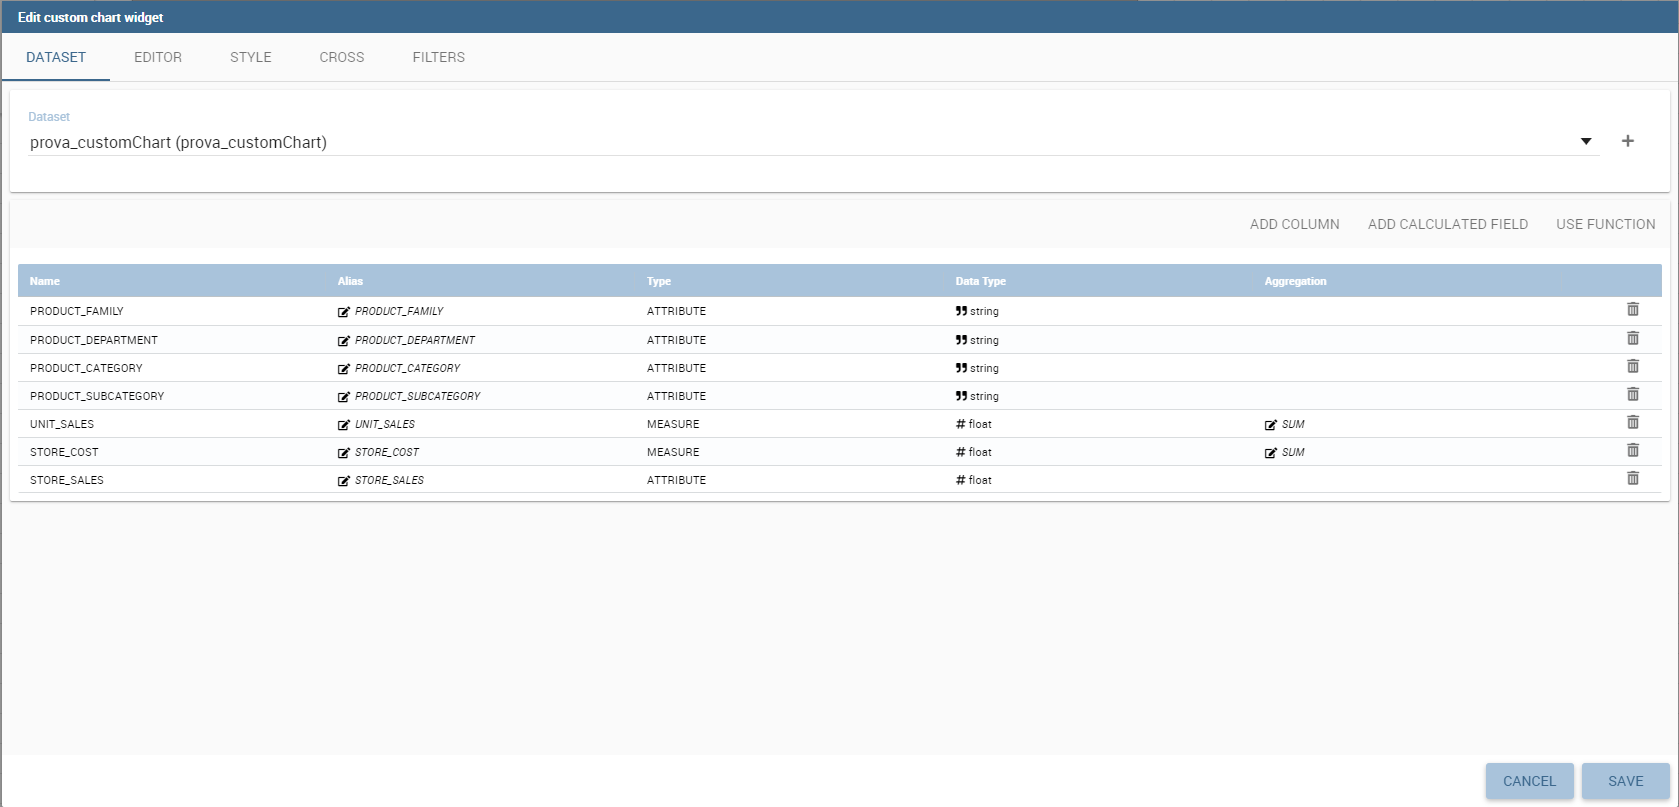
Task: Add a new dataset with plus icon
Action: coord(1628,141)
